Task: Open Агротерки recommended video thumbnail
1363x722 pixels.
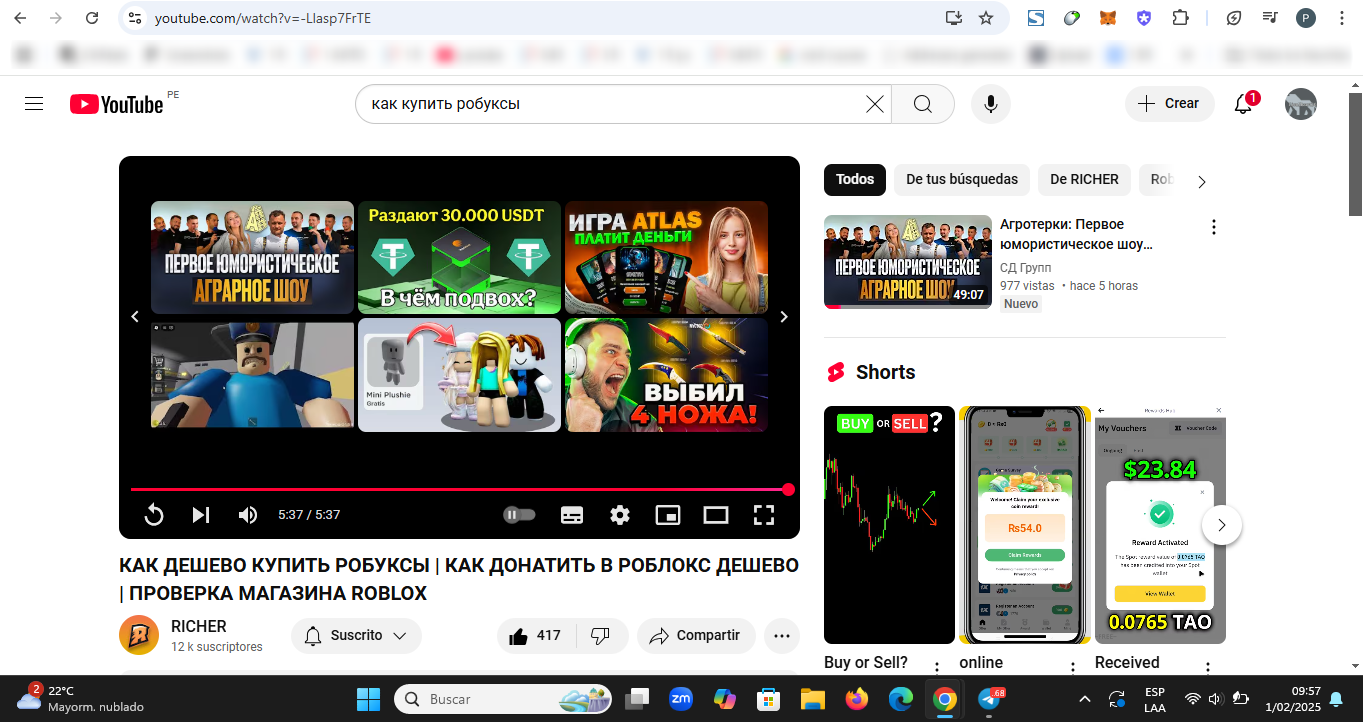Action: 908,261
